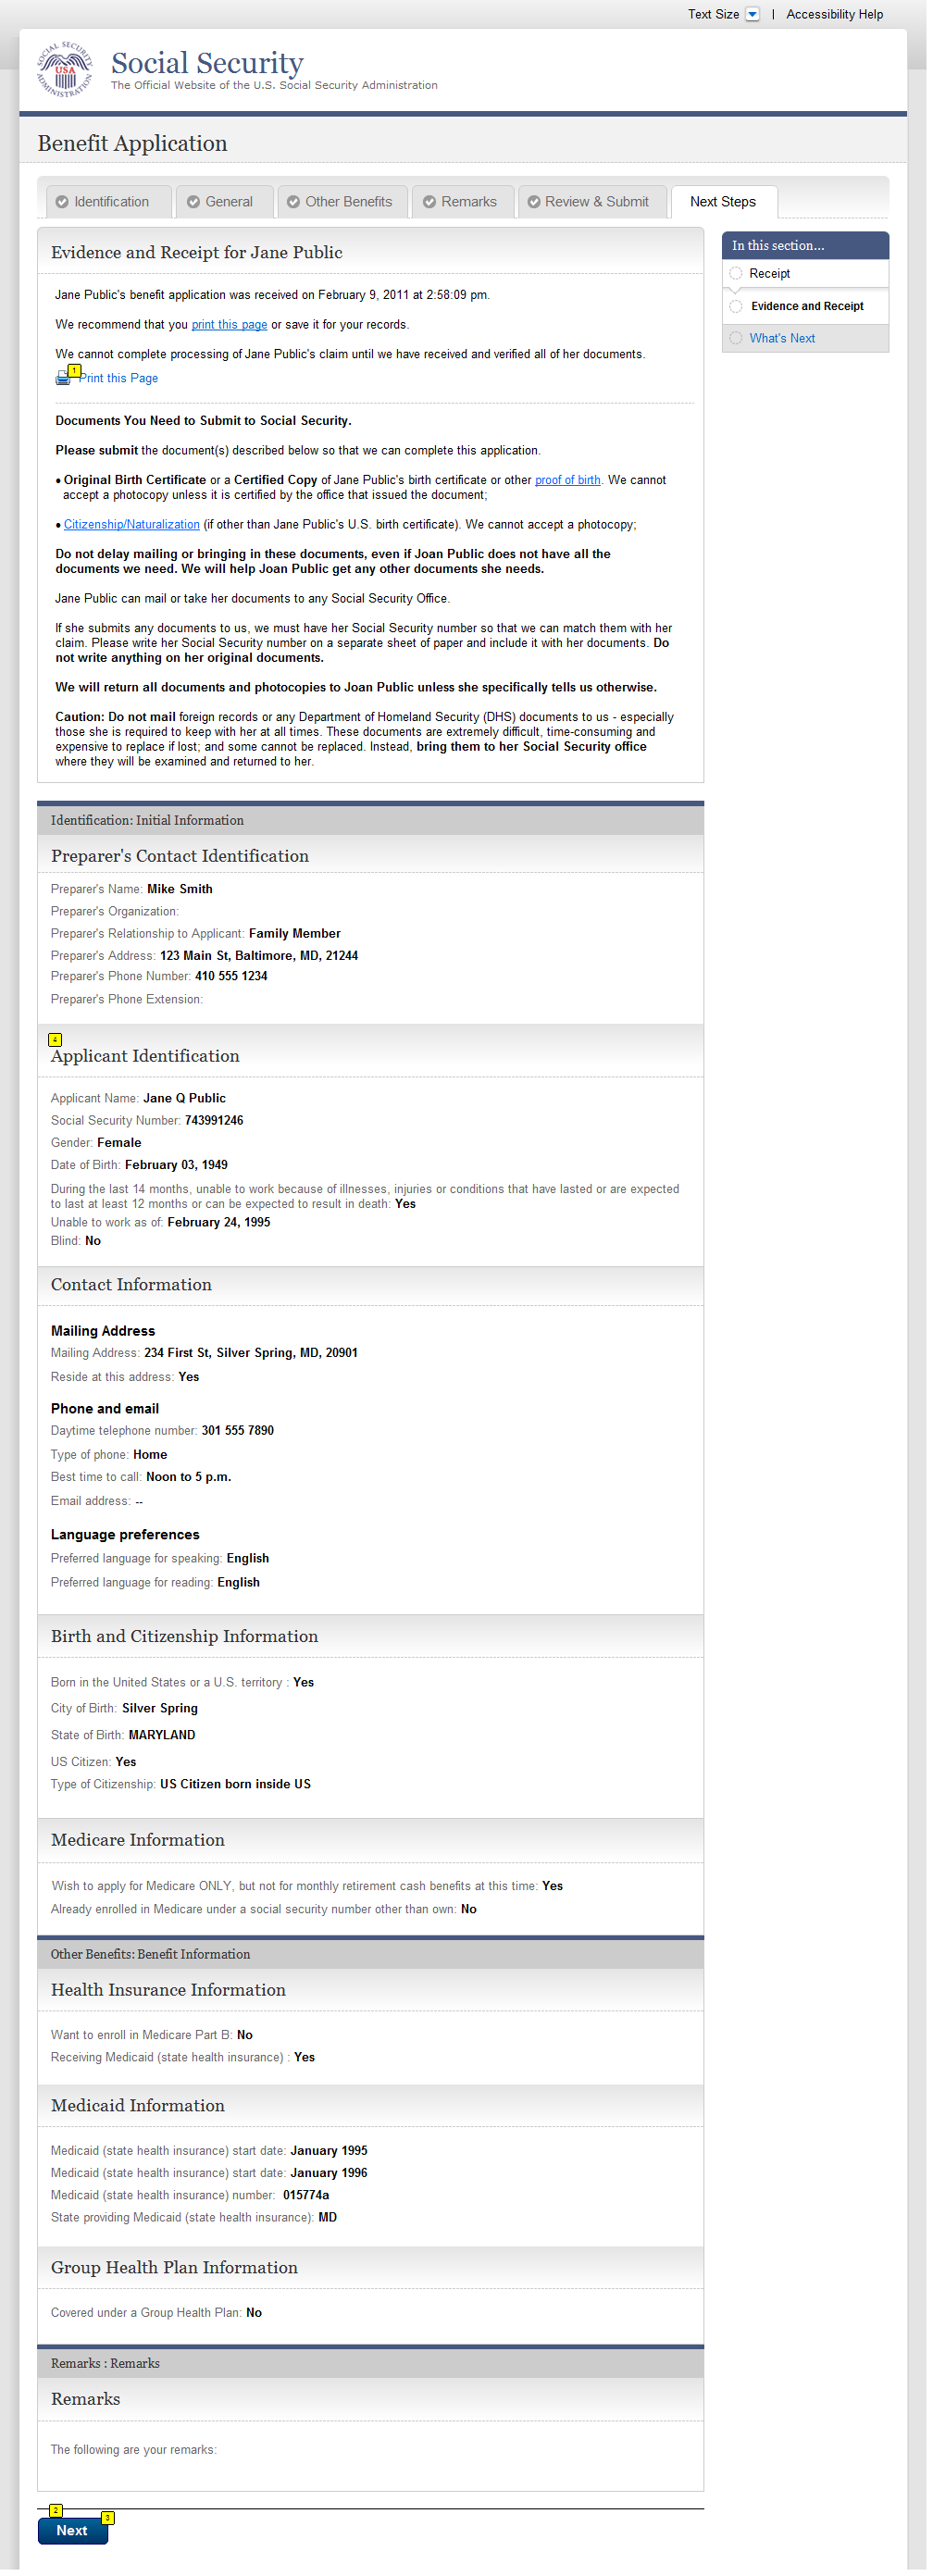Click the checkmark icon on General tab
The width and height of the screenshot is (933, 2576).
tap(193, 202)
